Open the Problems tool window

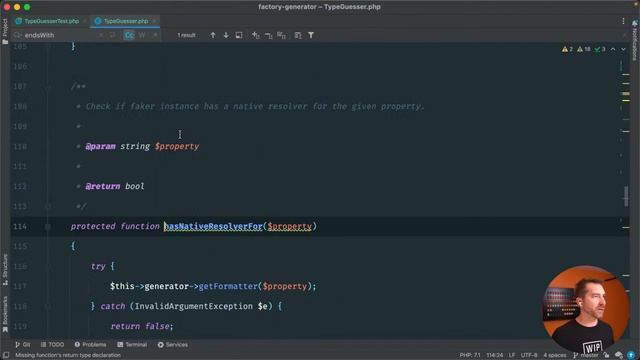point(90,345)
